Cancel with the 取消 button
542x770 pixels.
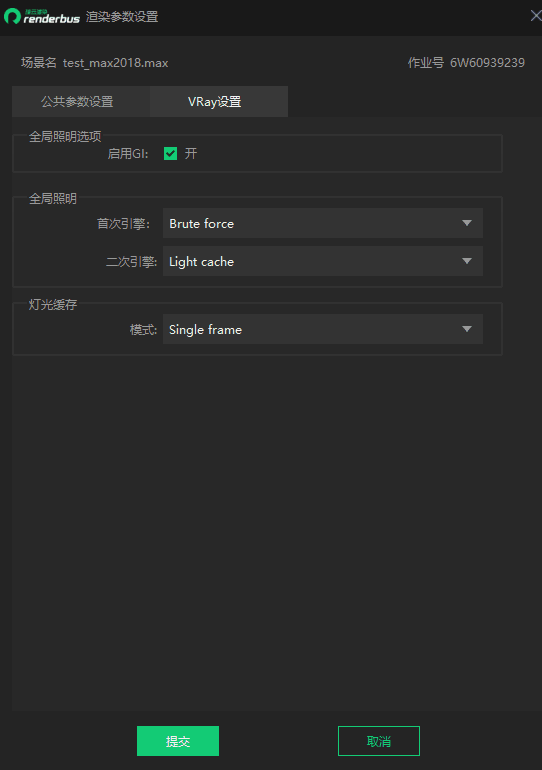click(x=379, y=741)
